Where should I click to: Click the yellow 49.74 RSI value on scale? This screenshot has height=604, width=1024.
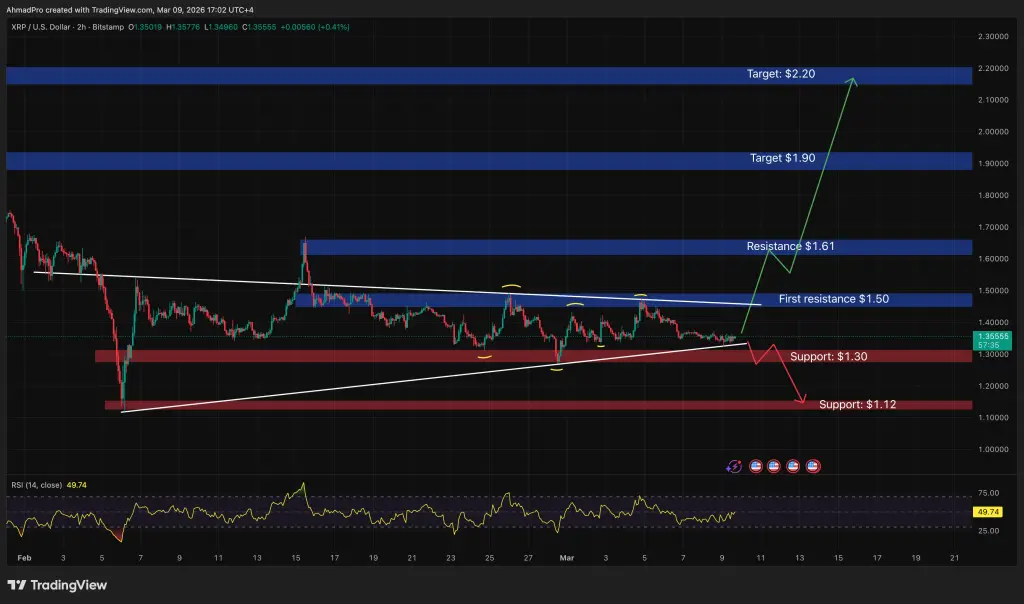click(x=988, y=511)
